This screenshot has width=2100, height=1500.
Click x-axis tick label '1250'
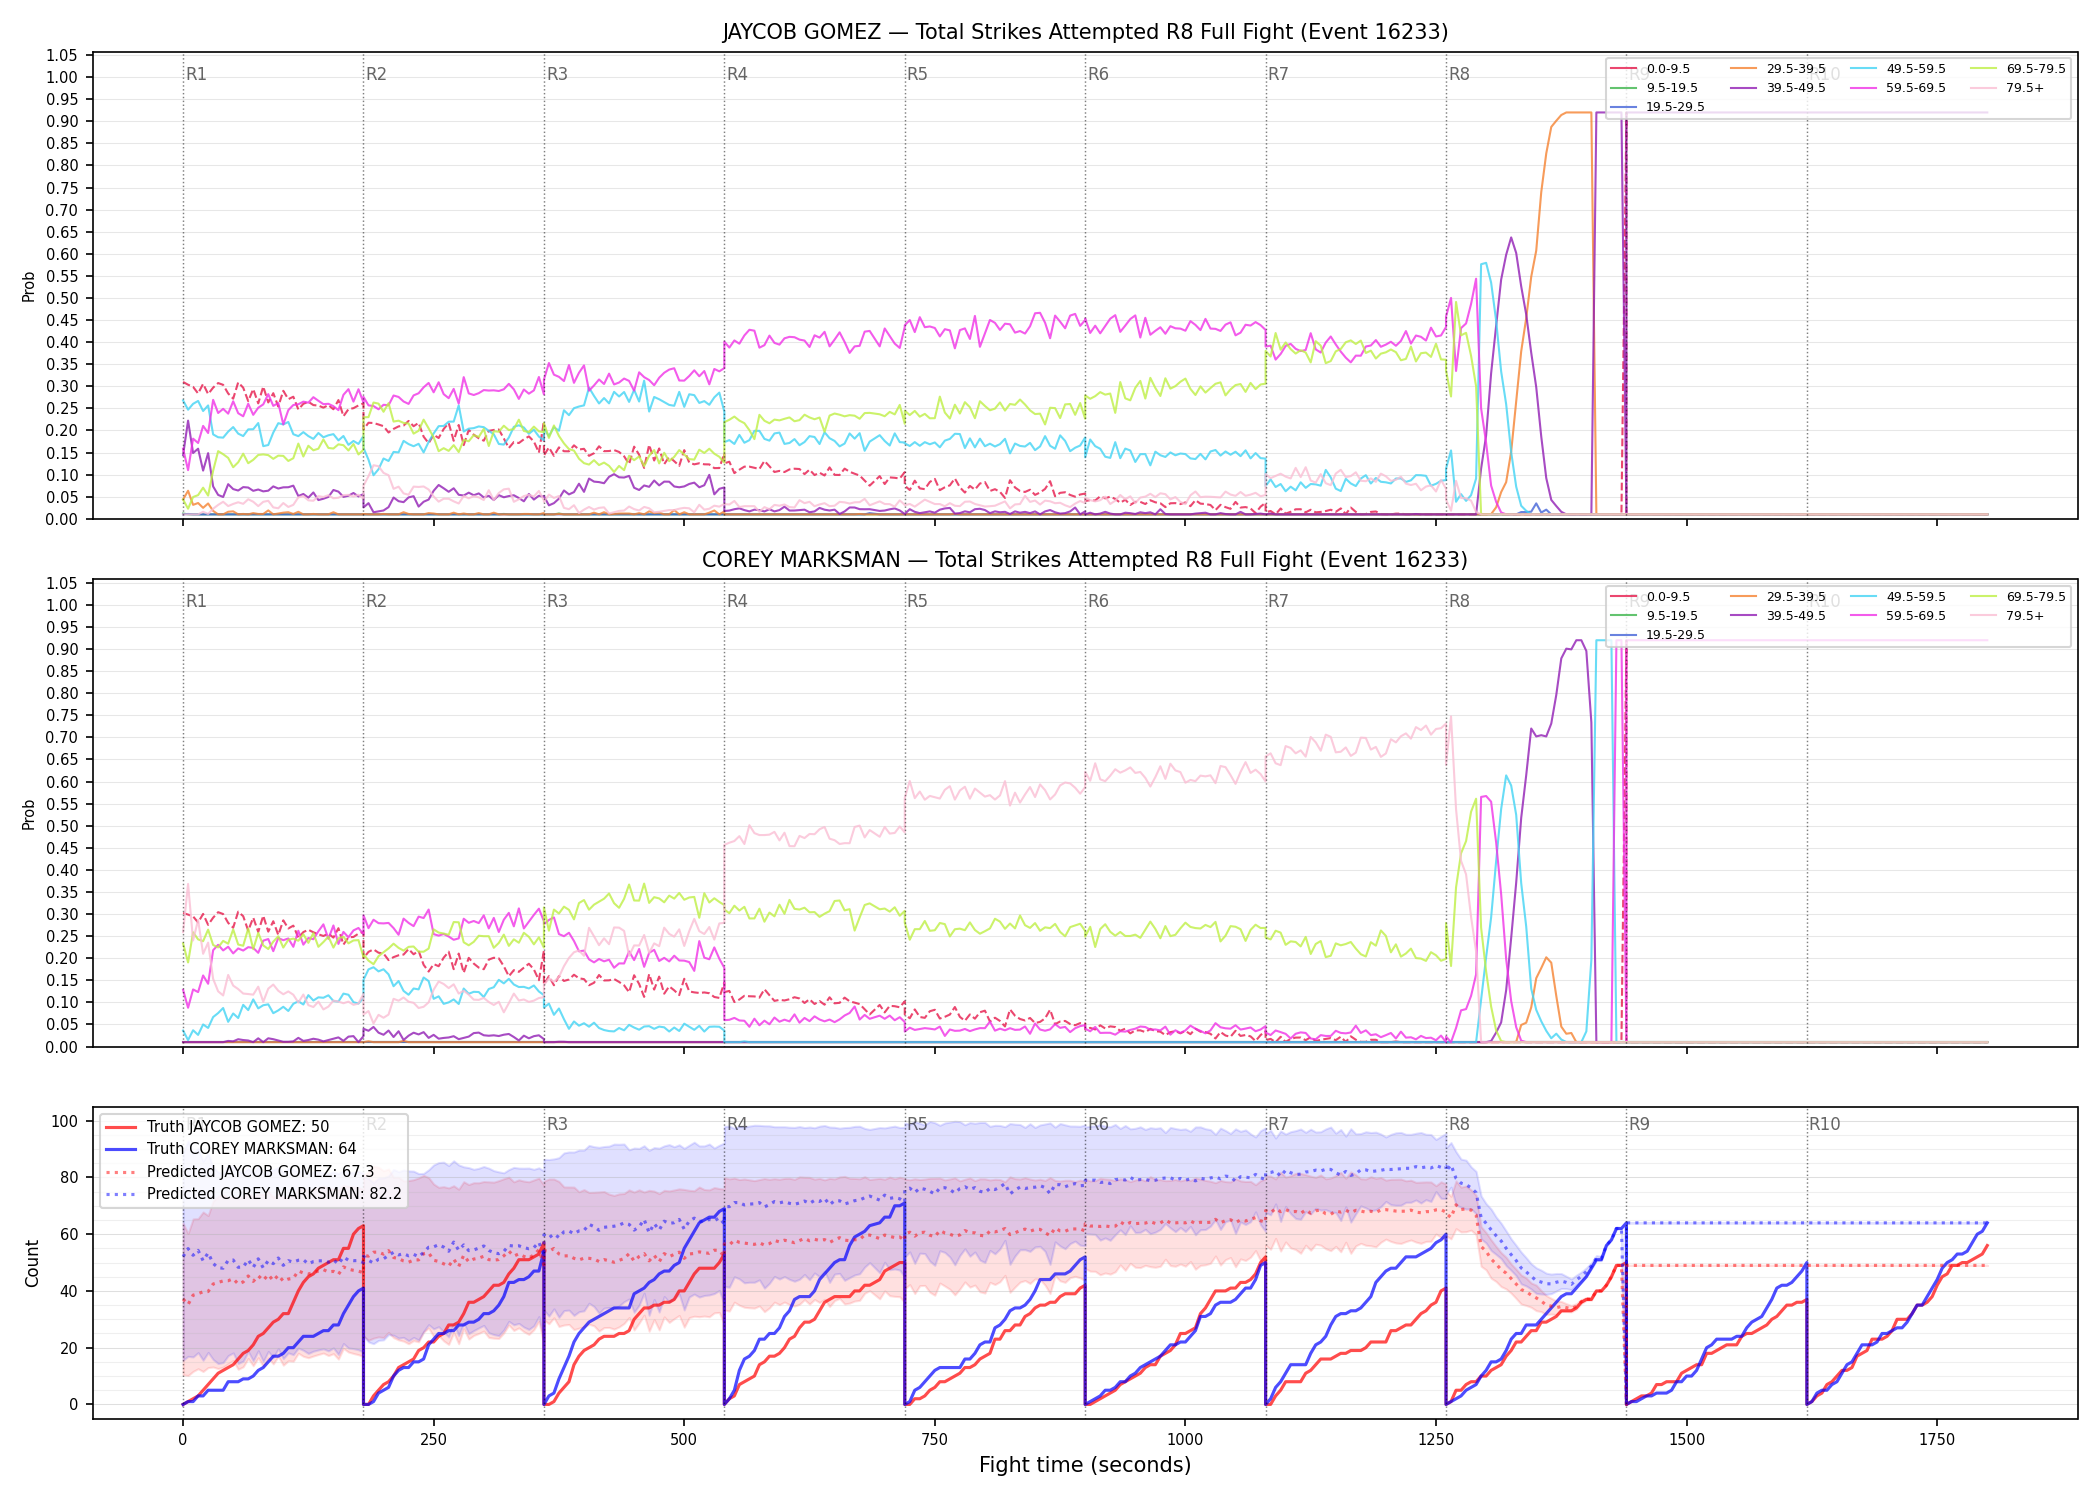pyautogui.click(x=1436, y=1440)
